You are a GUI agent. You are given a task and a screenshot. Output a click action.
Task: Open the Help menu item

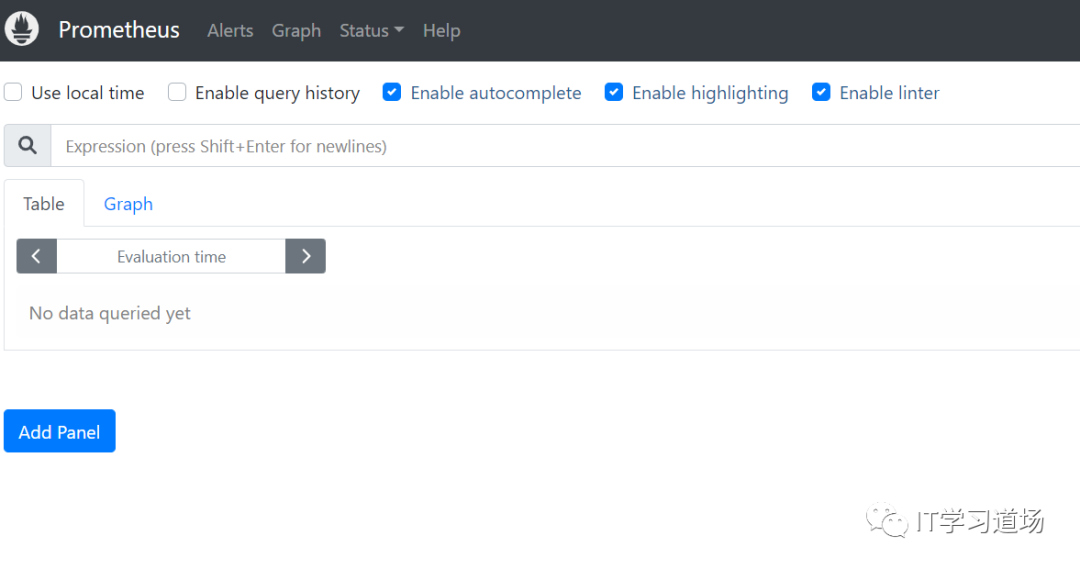(441, 31)
